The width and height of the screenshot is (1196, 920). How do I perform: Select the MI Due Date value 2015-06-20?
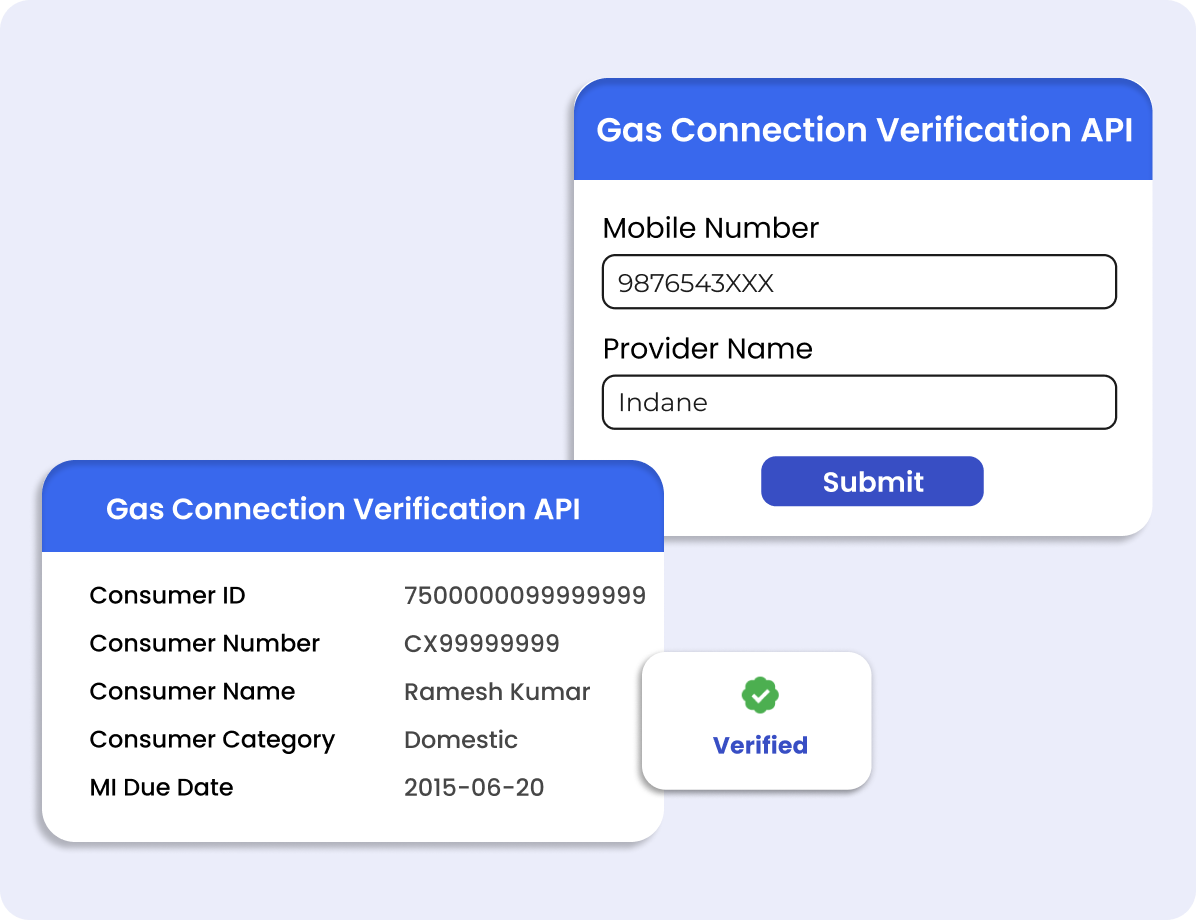tap(474, 787)
